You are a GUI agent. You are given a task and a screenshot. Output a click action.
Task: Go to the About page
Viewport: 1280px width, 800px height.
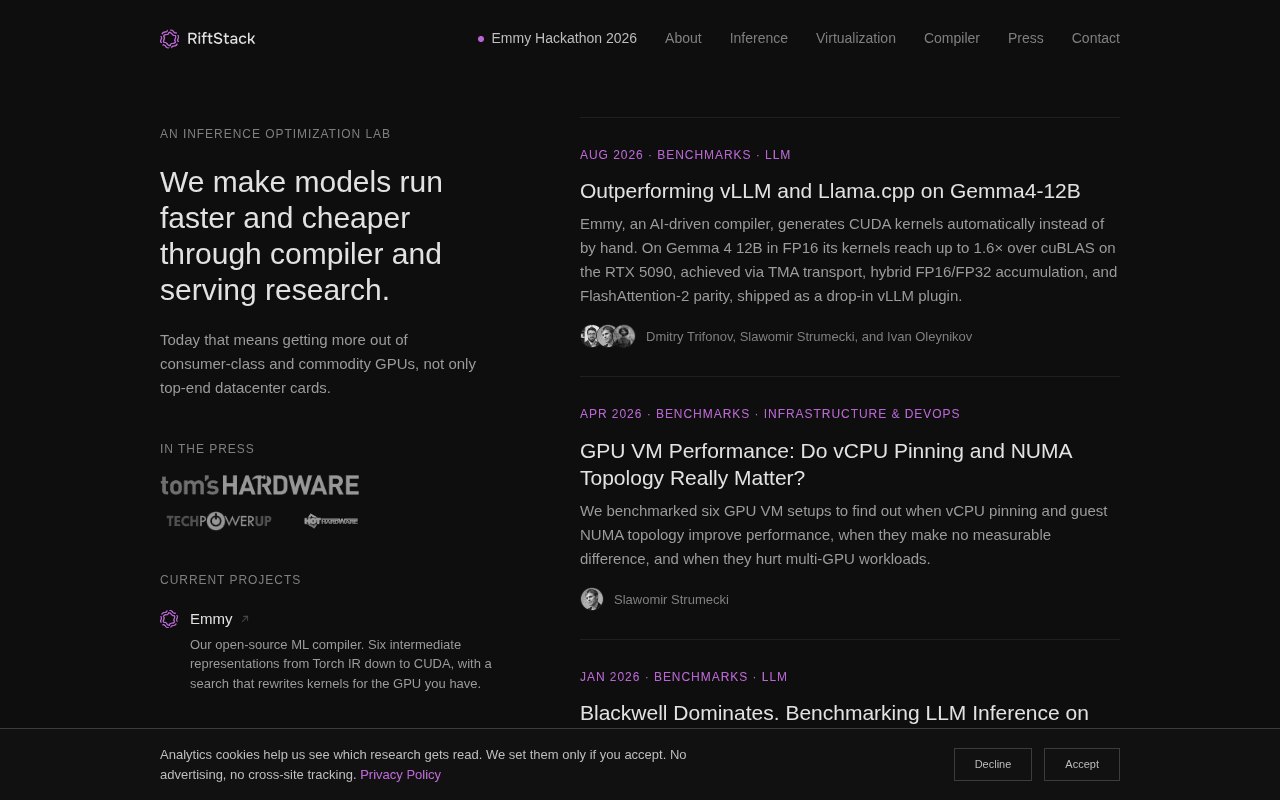(x=683, y=38)
